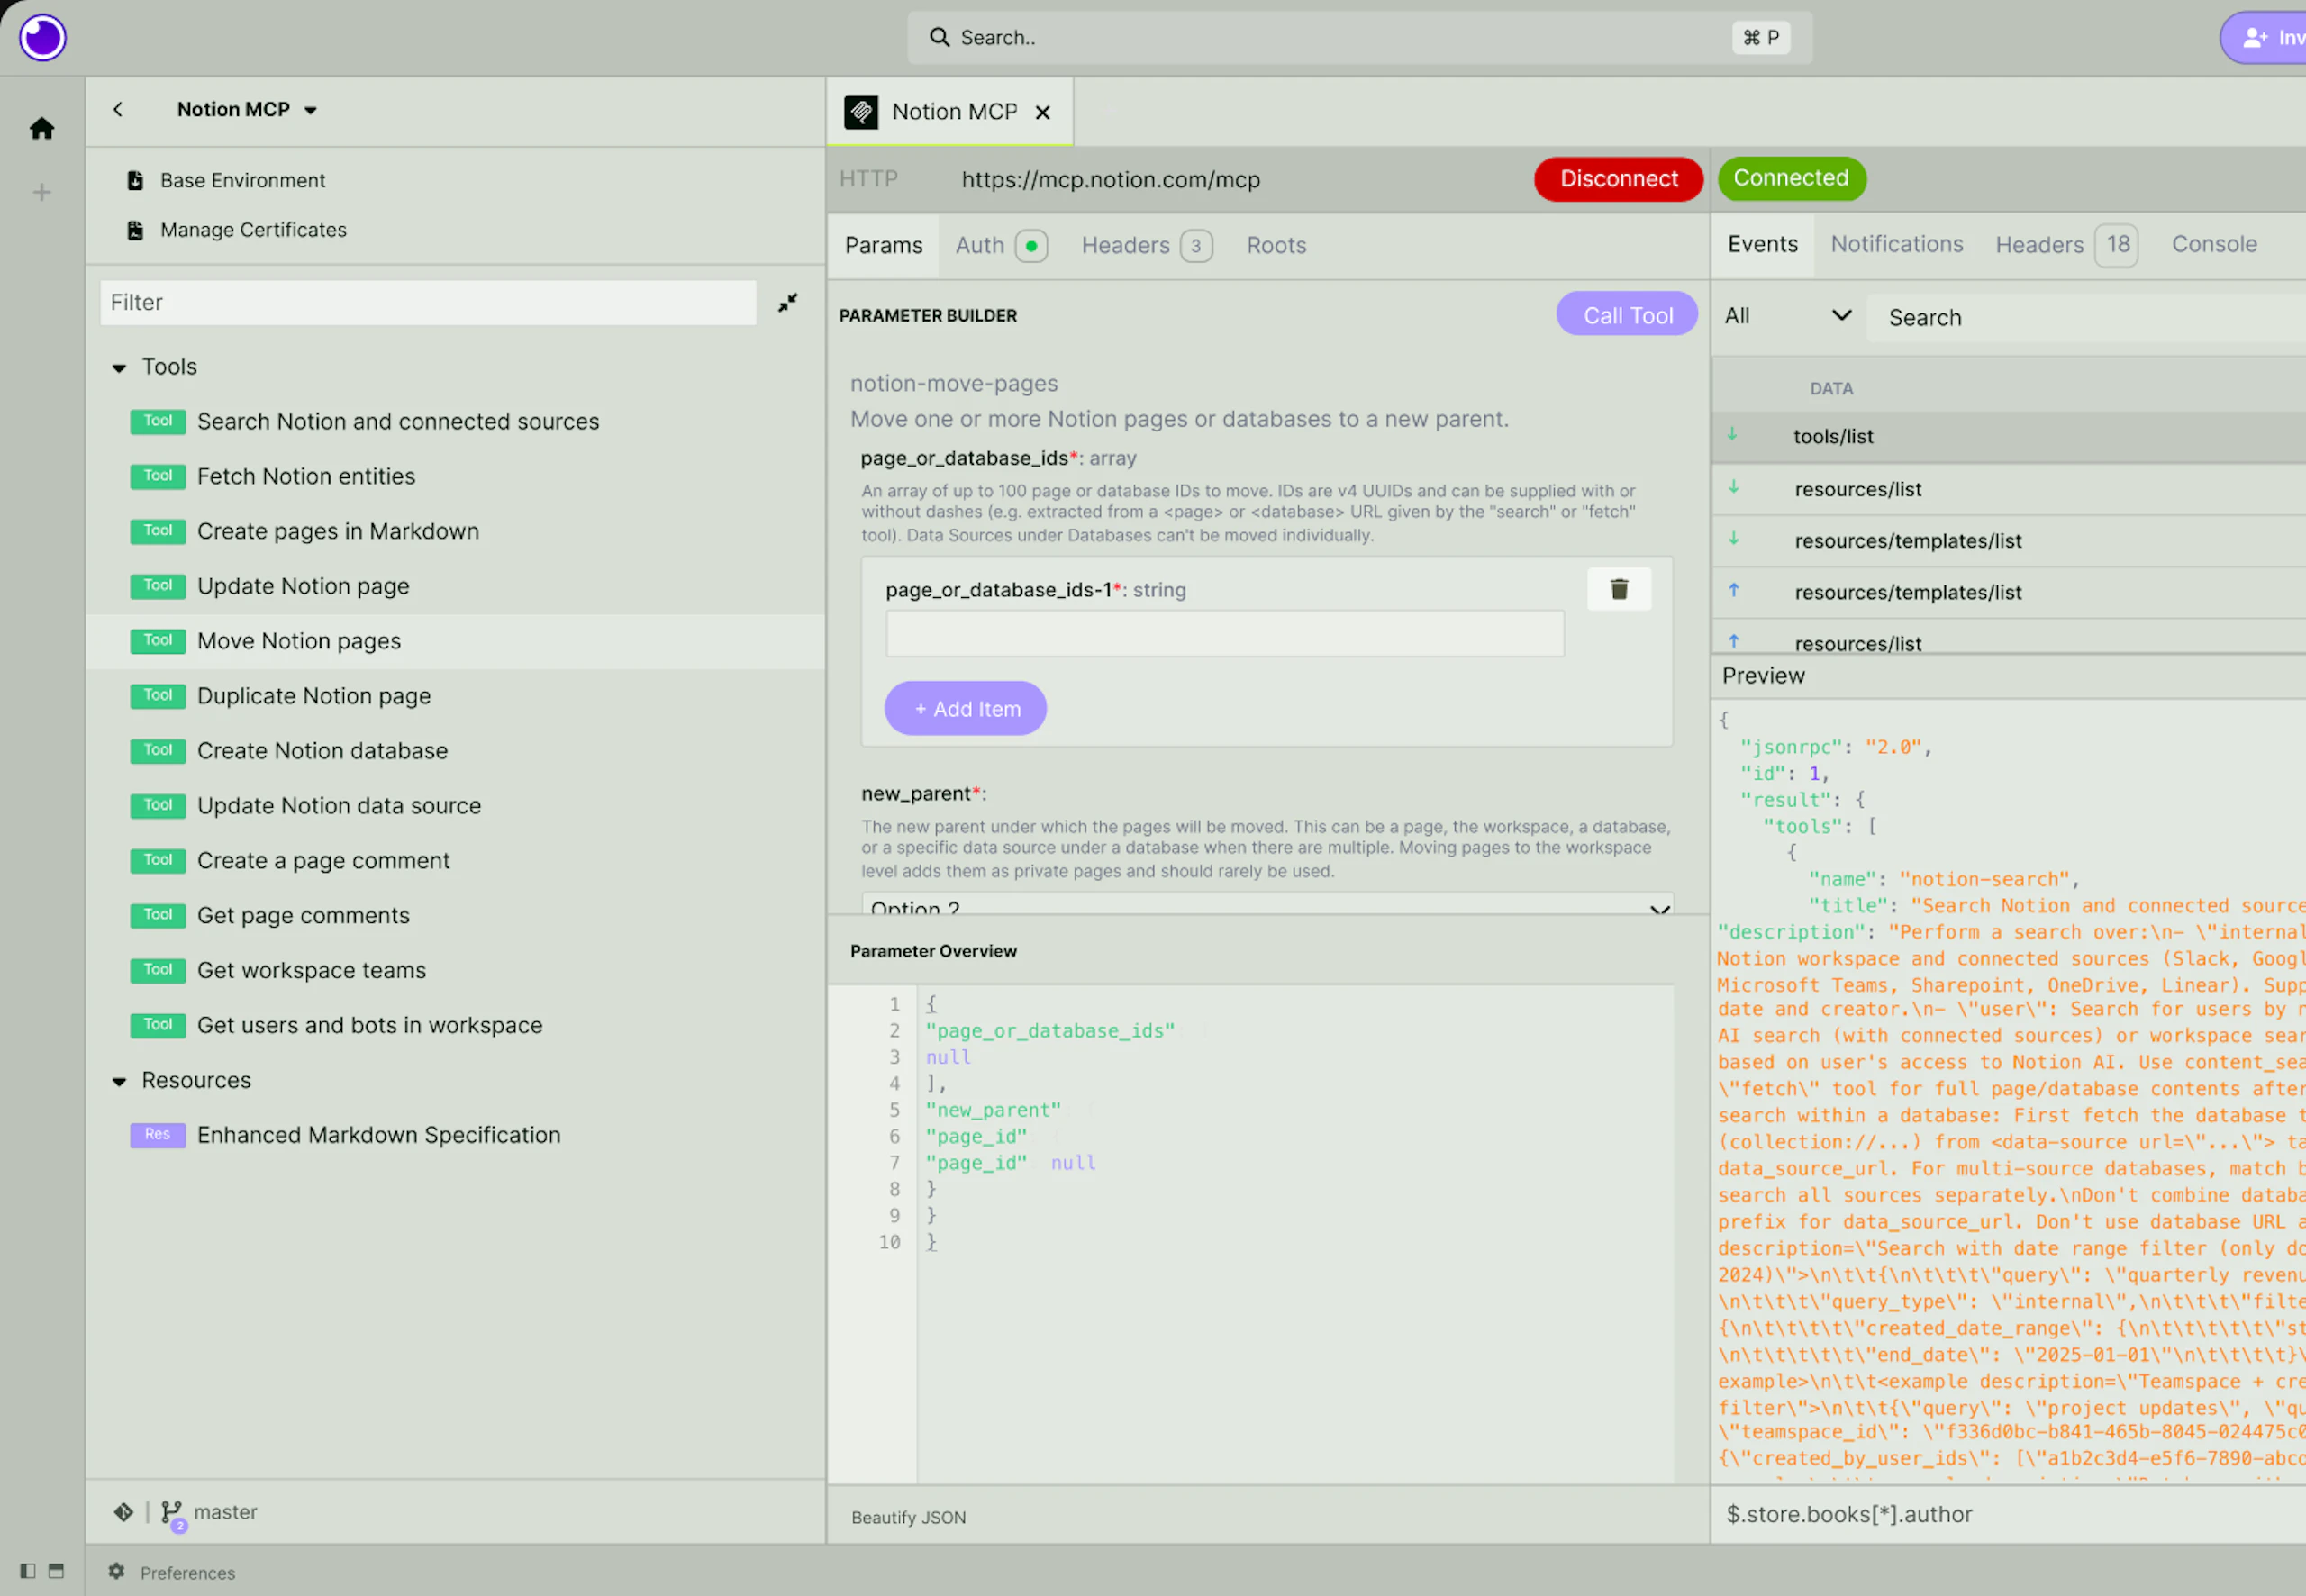Click the home icon in the sidebar
Image resolution: width=2306 pixels, height=1596 pixels.
tap(41, 128)
